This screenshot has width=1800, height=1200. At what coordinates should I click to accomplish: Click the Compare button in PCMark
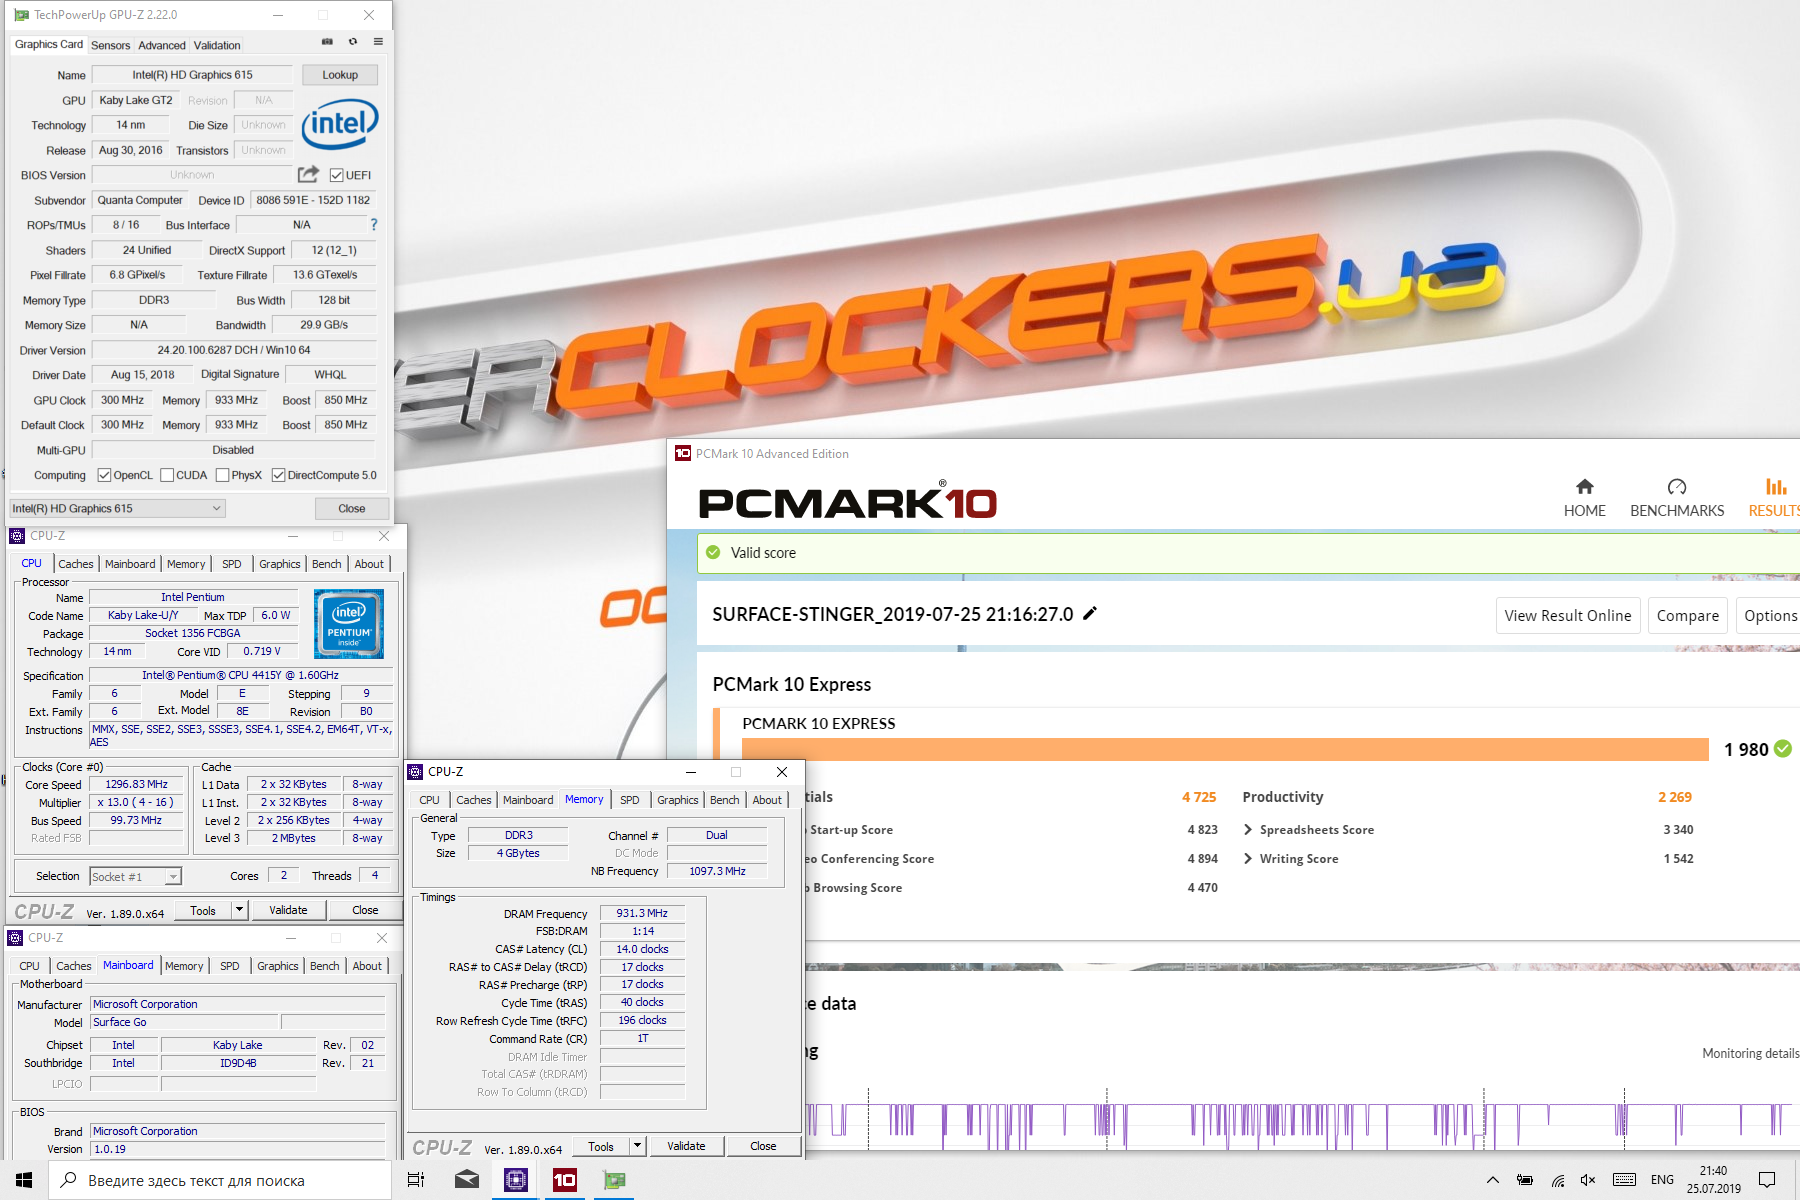(1687, 616)
